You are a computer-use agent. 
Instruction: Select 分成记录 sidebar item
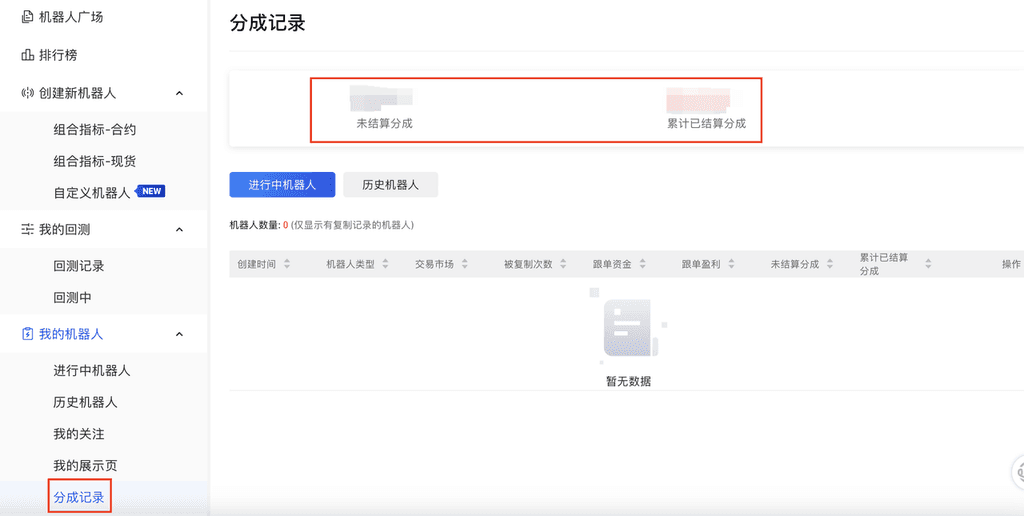click(x=79, y=497)
